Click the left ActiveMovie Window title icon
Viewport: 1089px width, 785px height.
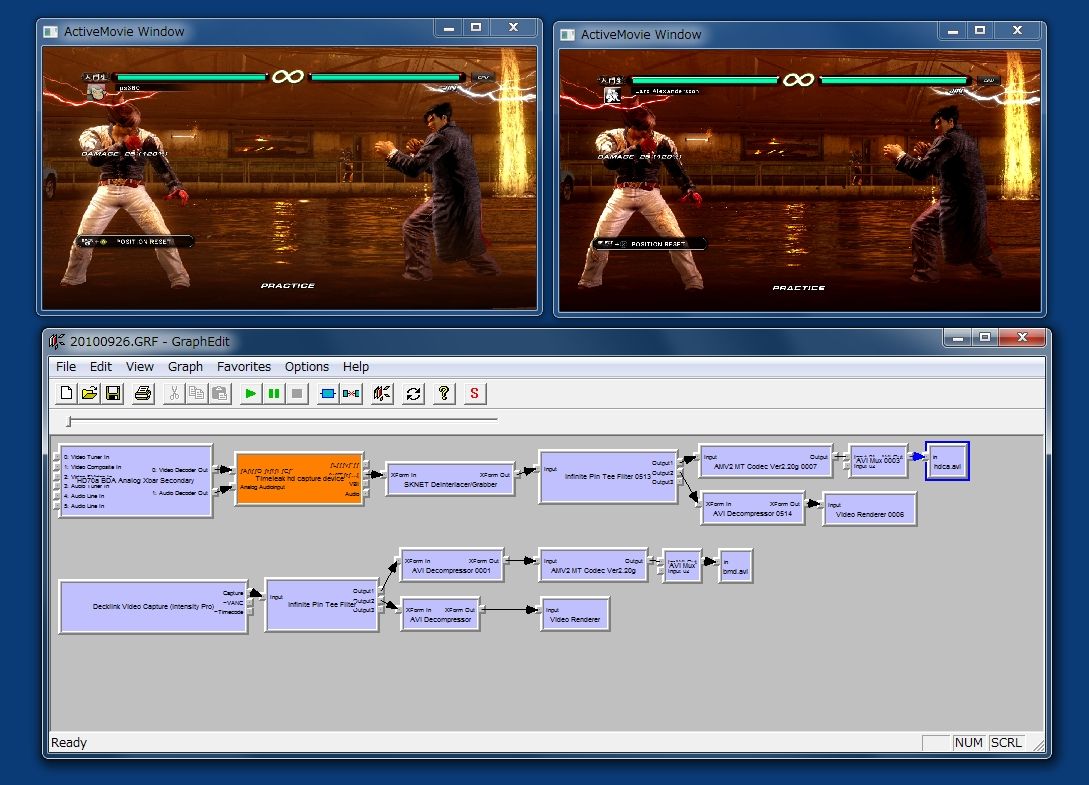pos(50,32)
